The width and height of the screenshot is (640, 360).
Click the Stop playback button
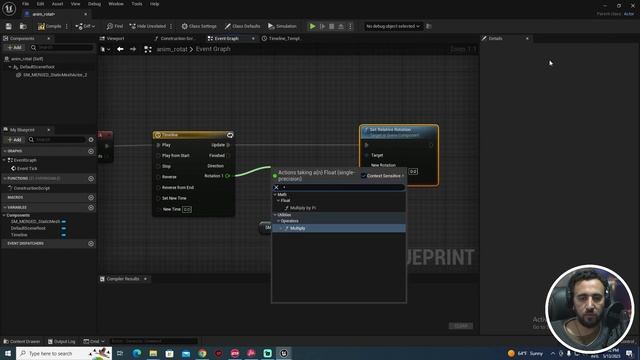[x=331, y=26]
